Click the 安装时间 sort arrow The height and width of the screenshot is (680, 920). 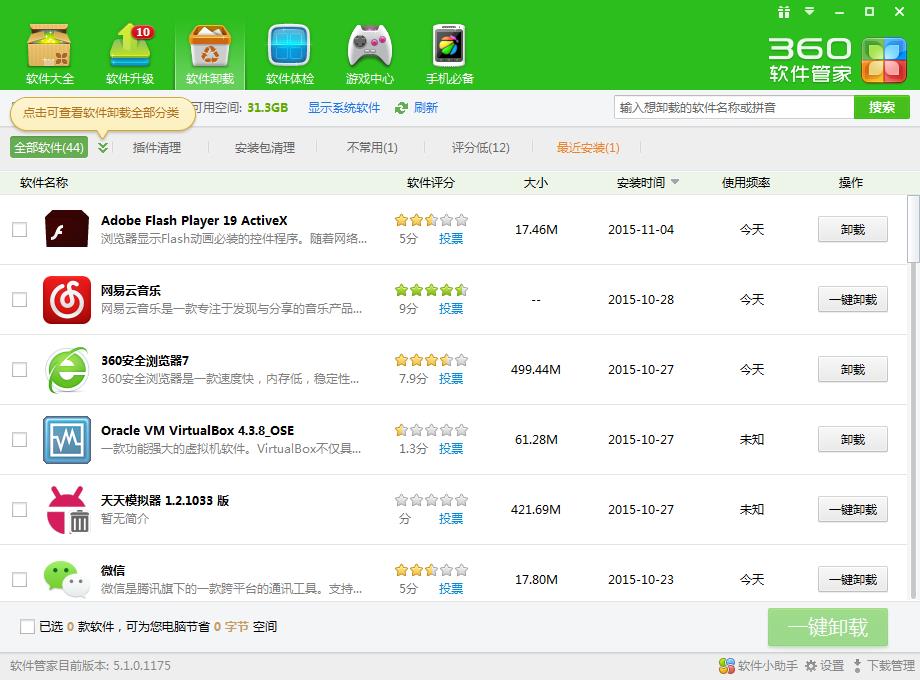point(675,182)
